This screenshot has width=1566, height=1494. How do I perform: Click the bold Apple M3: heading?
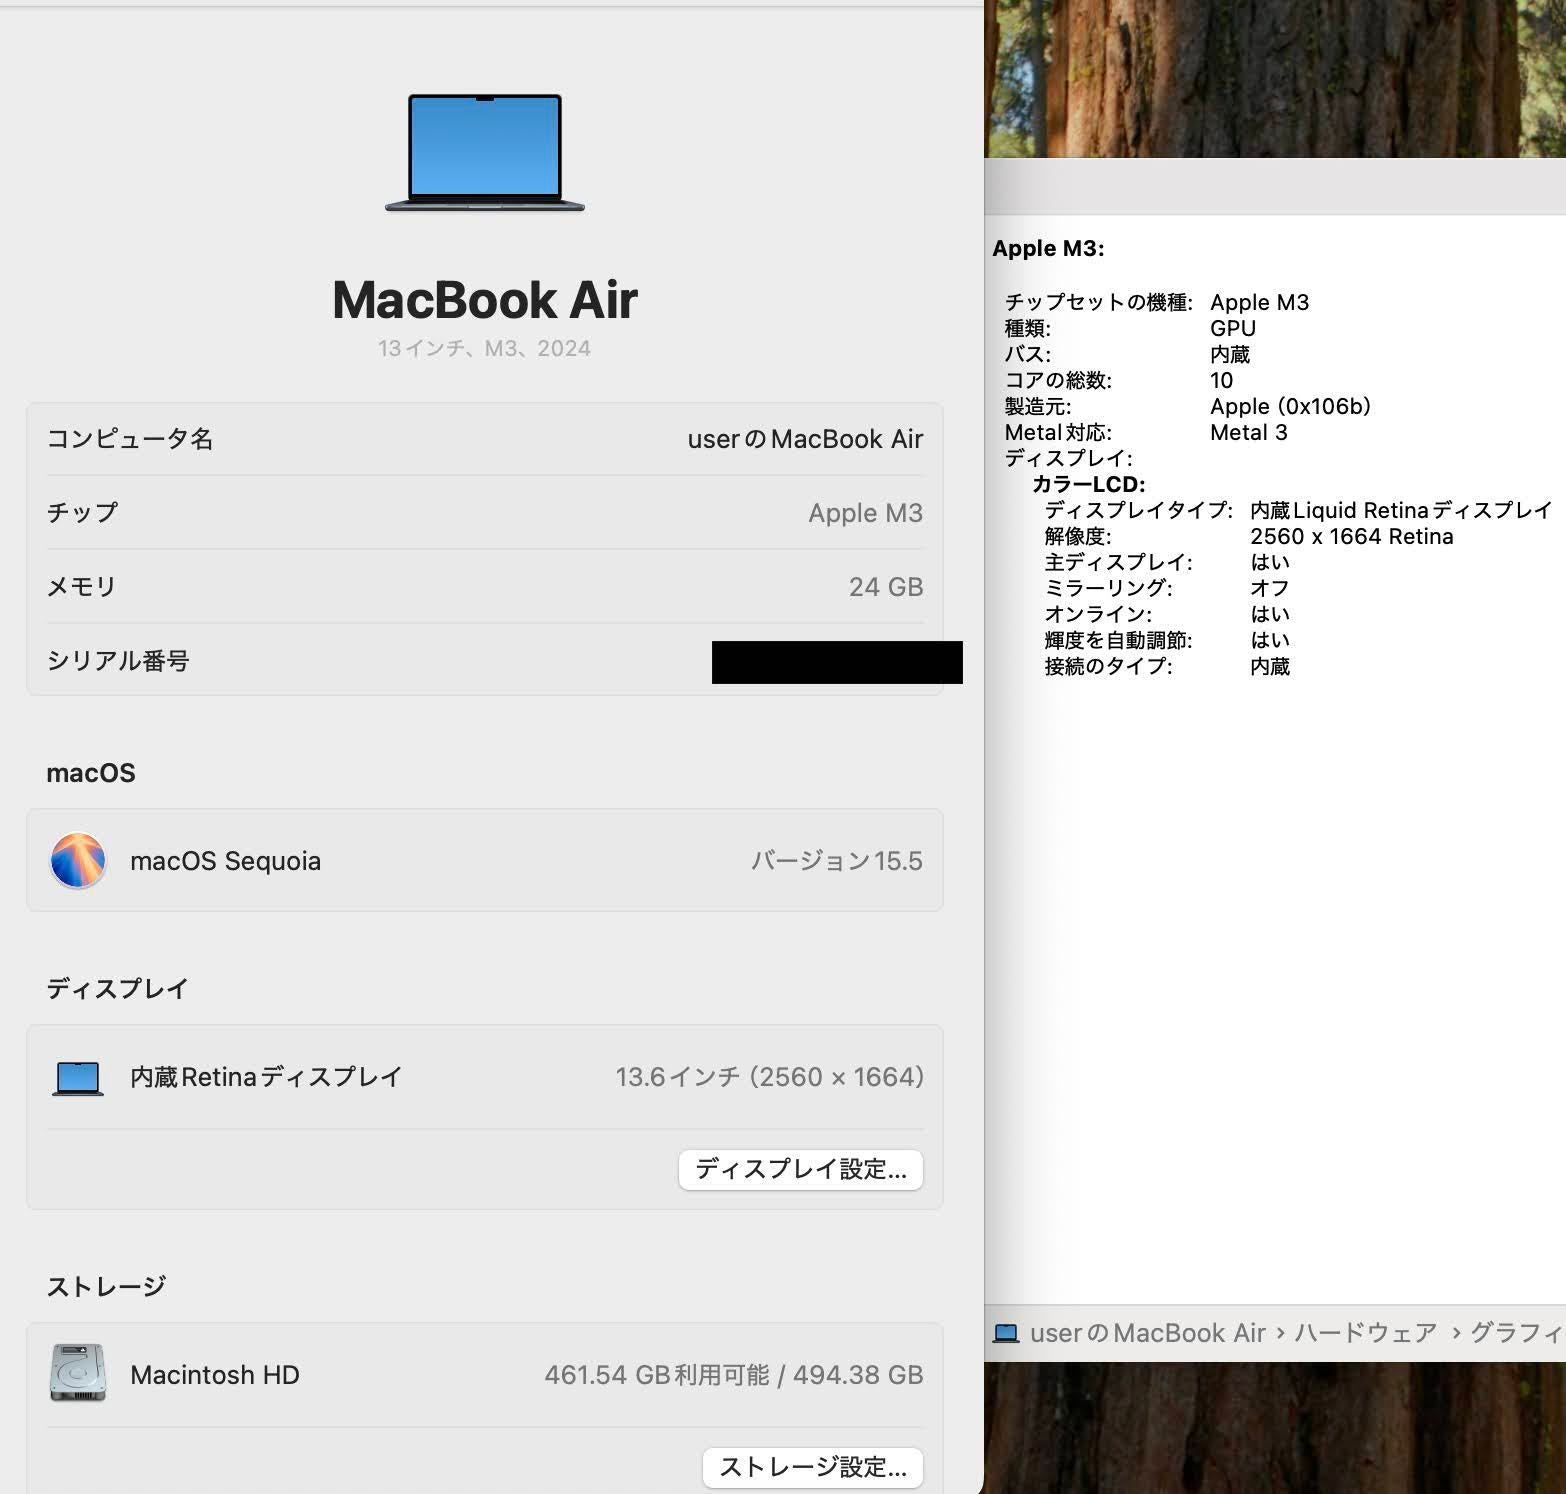(x=1048, y=249)
